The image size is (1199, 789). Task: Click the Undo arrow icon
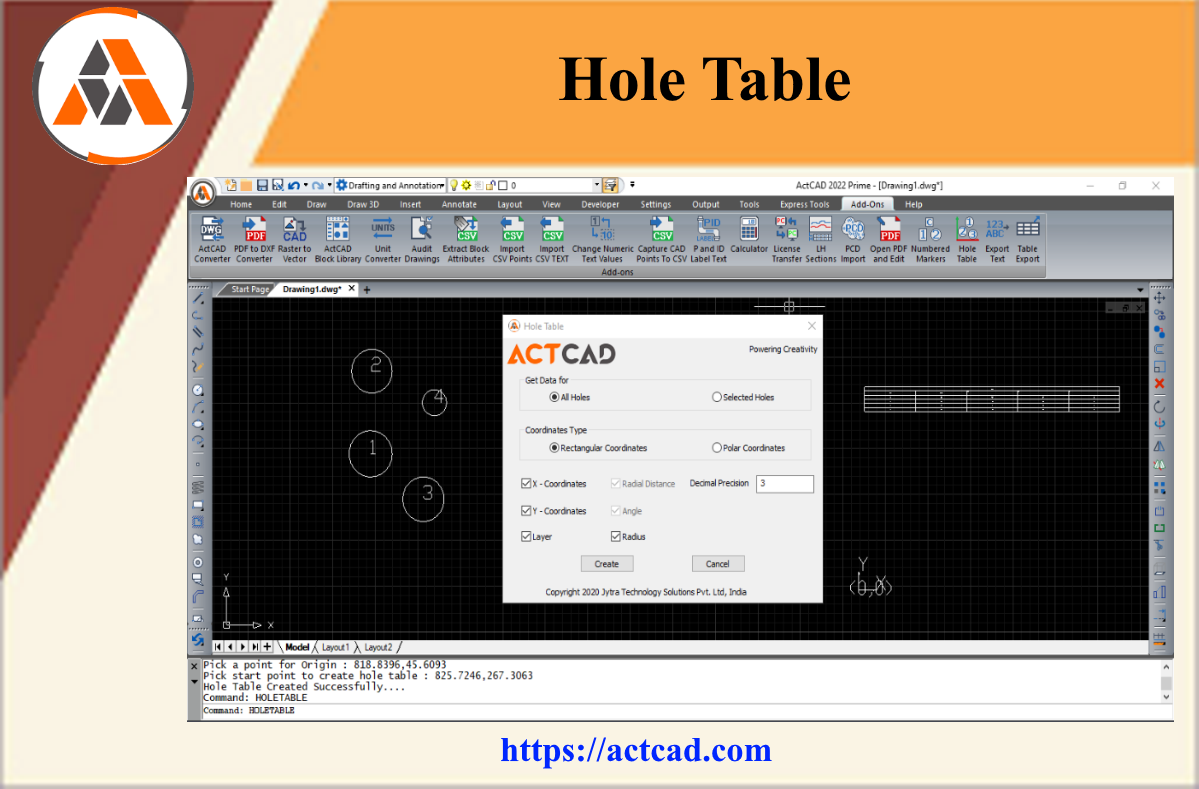pyautogui.click(x=294, y=185)
